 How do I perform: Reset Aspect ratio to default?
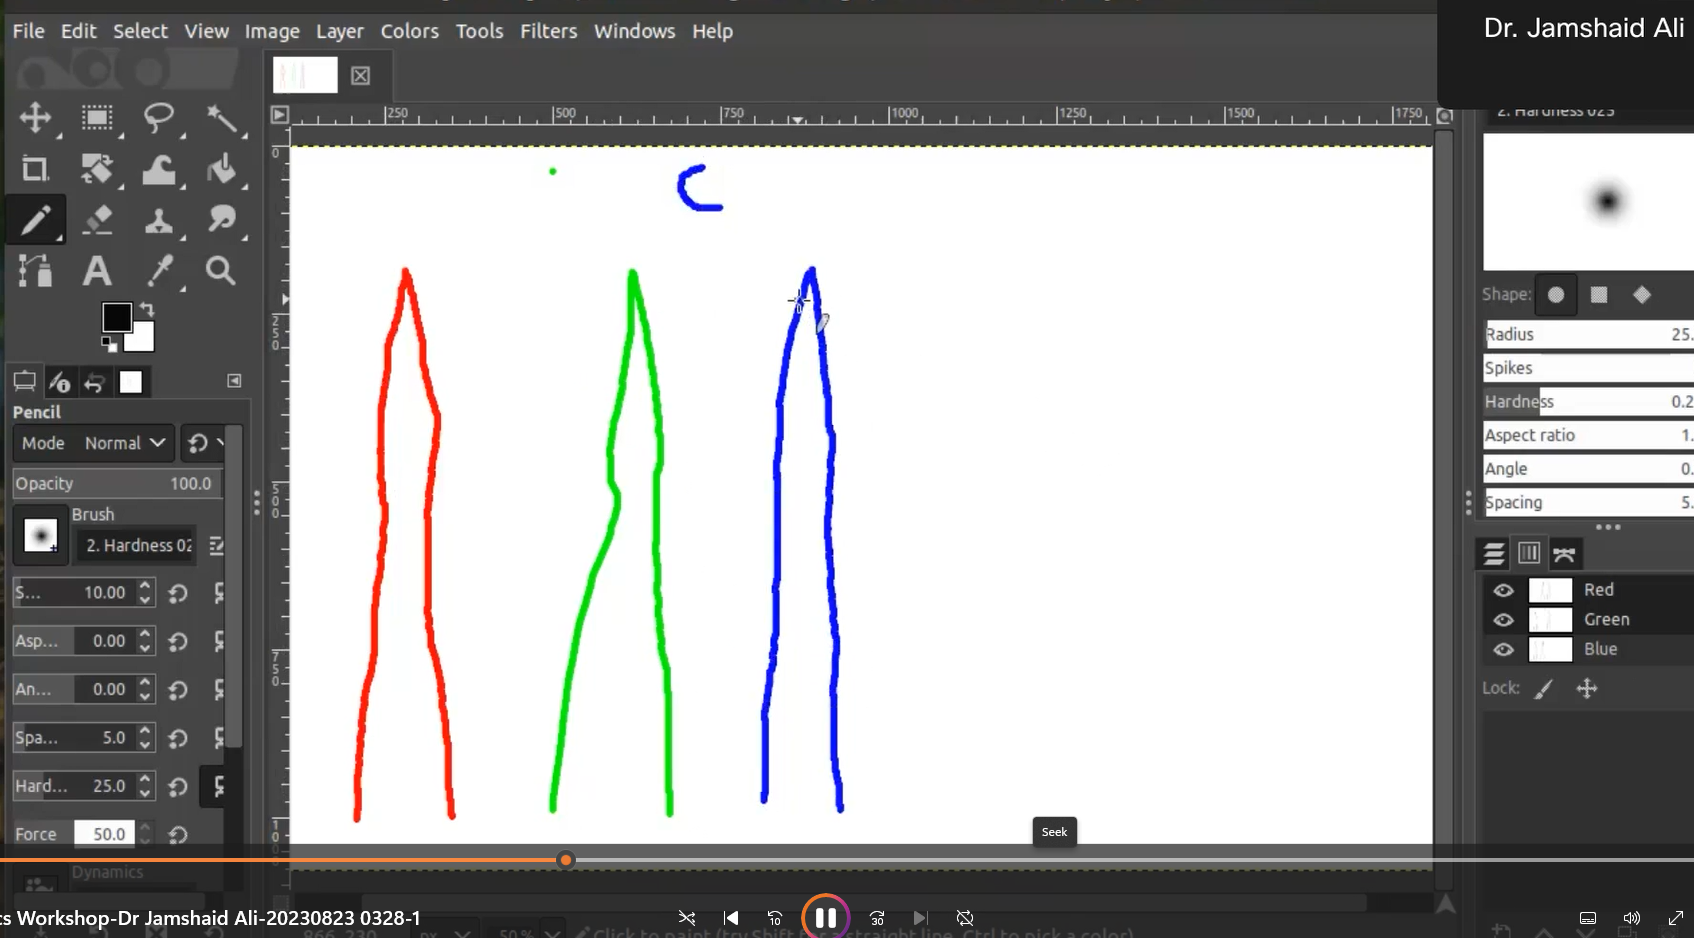(178, 641)
